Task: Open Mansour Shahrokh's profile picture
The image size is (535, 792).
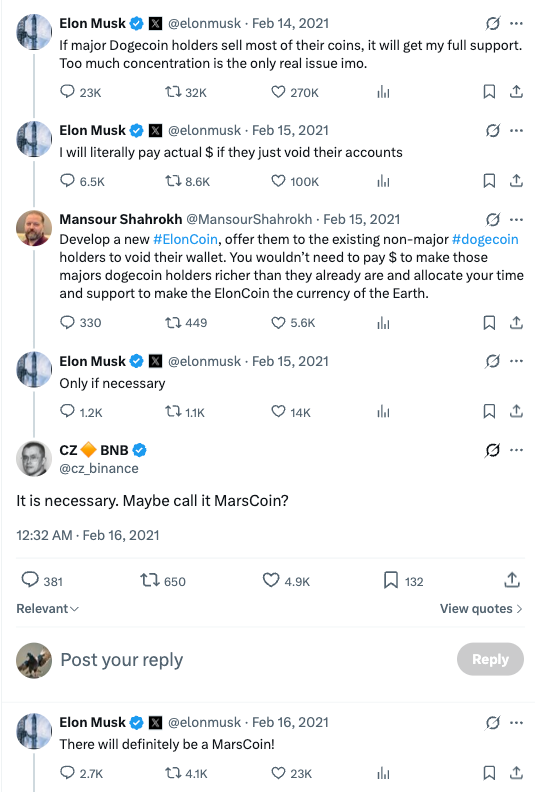Action: pos(34,228)
